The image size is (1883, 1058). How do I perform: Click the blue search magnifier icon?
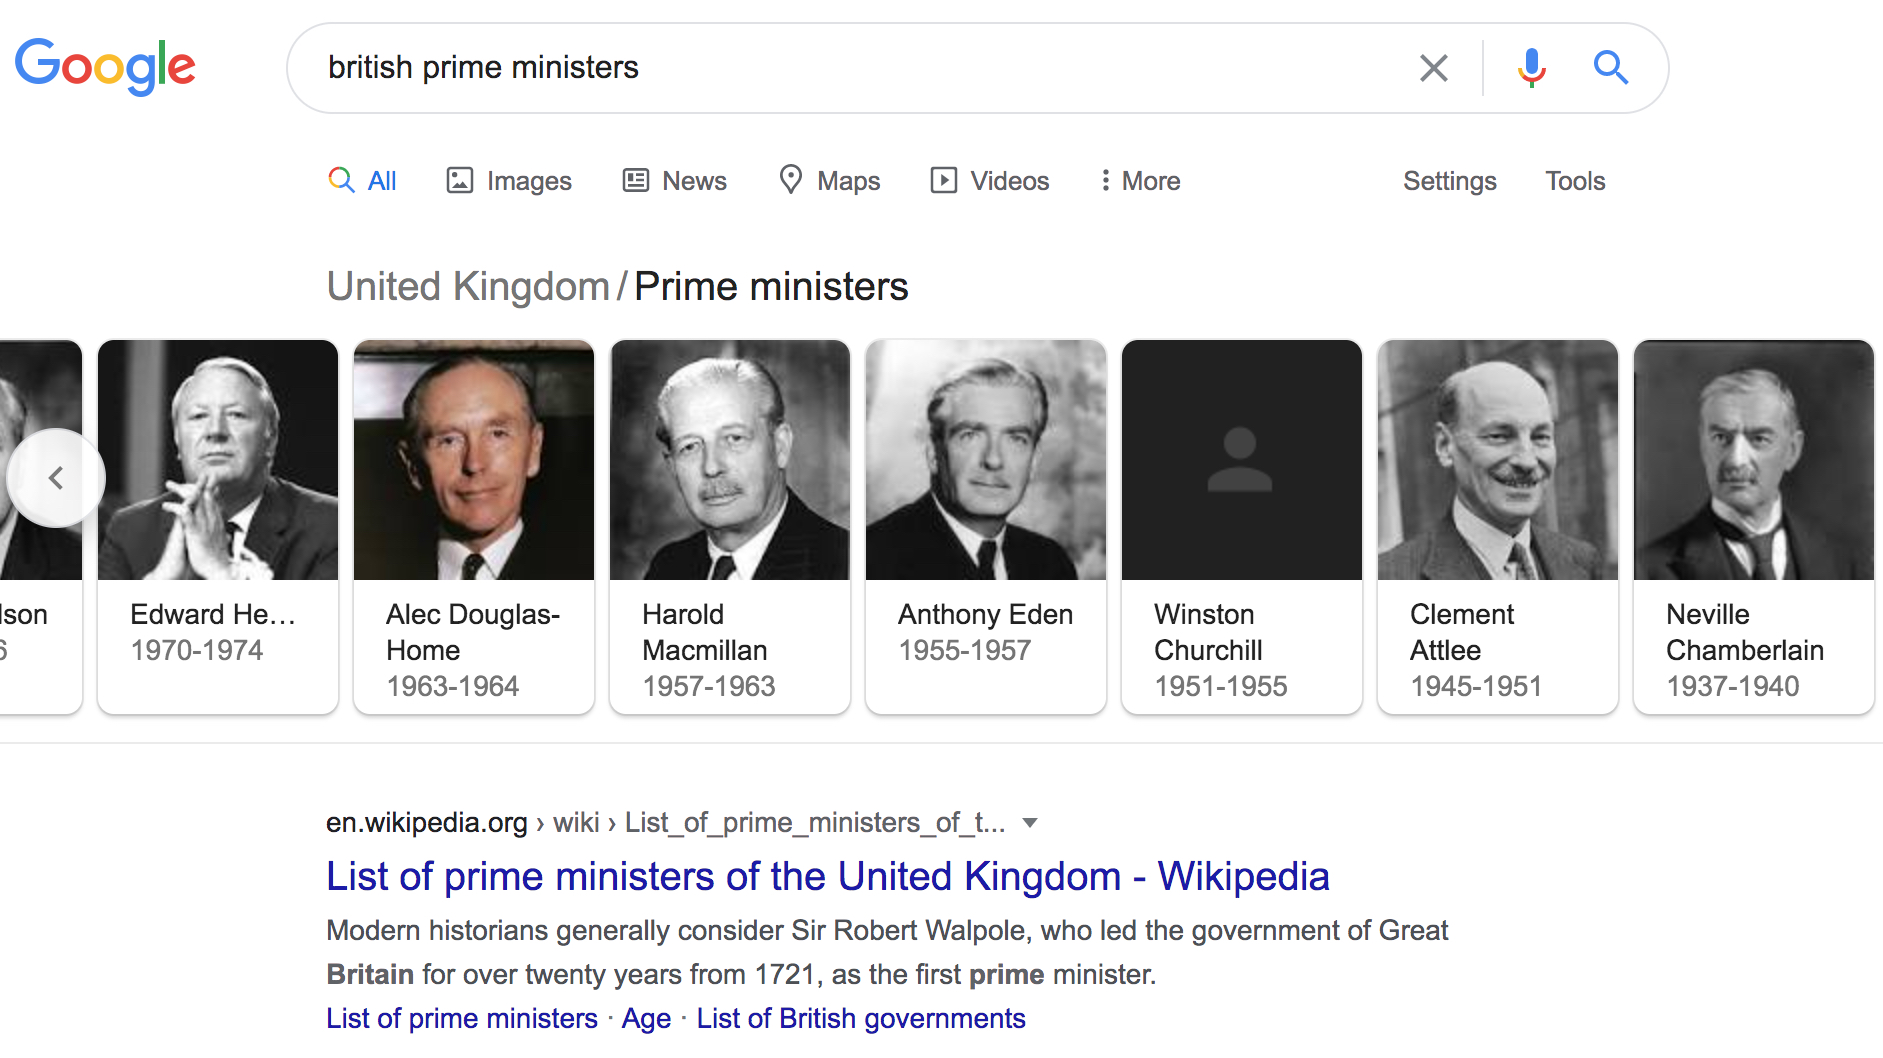click(1610, 68)
